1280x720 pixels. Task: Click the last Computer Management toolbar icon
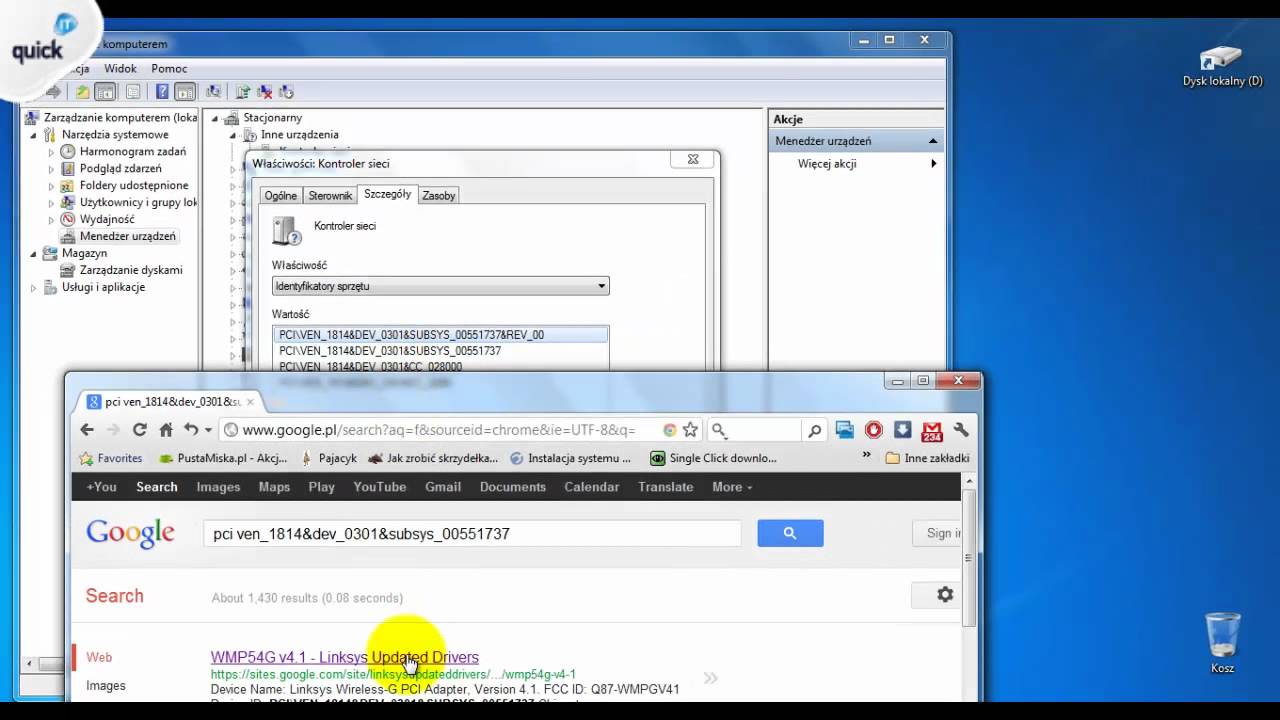click(286, 92)
